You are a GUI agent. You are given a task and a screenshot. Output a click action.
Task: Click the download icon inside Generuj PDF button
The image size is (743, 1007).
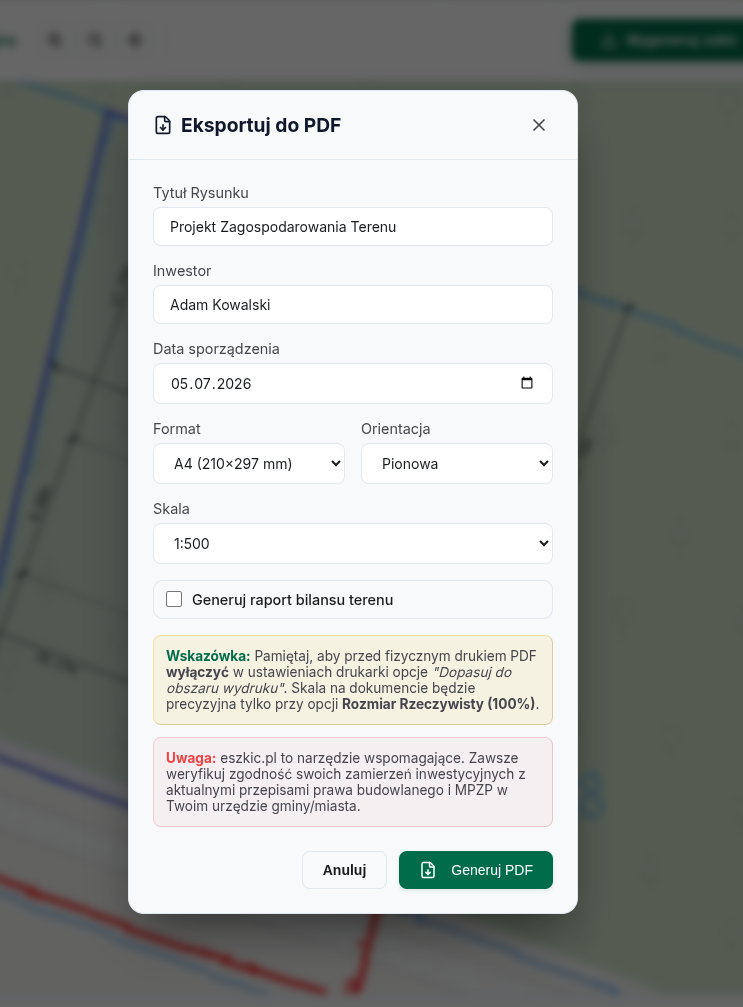point(428,870)
